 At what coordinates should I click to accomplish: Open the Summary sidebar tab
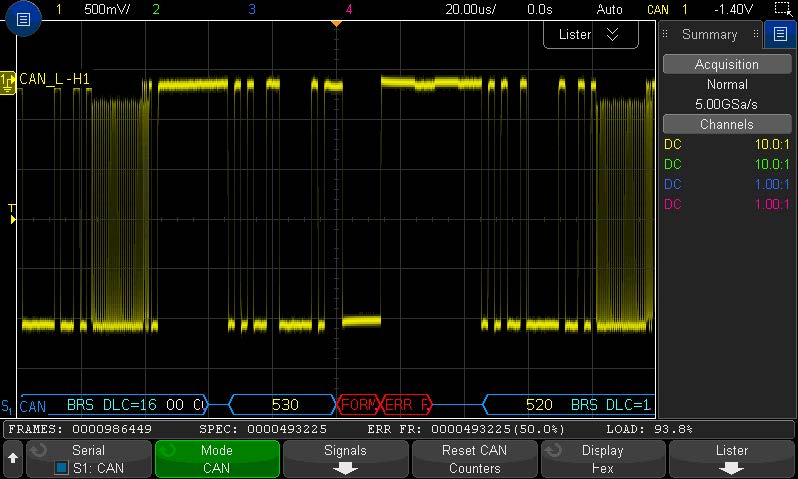pos(709,35)
